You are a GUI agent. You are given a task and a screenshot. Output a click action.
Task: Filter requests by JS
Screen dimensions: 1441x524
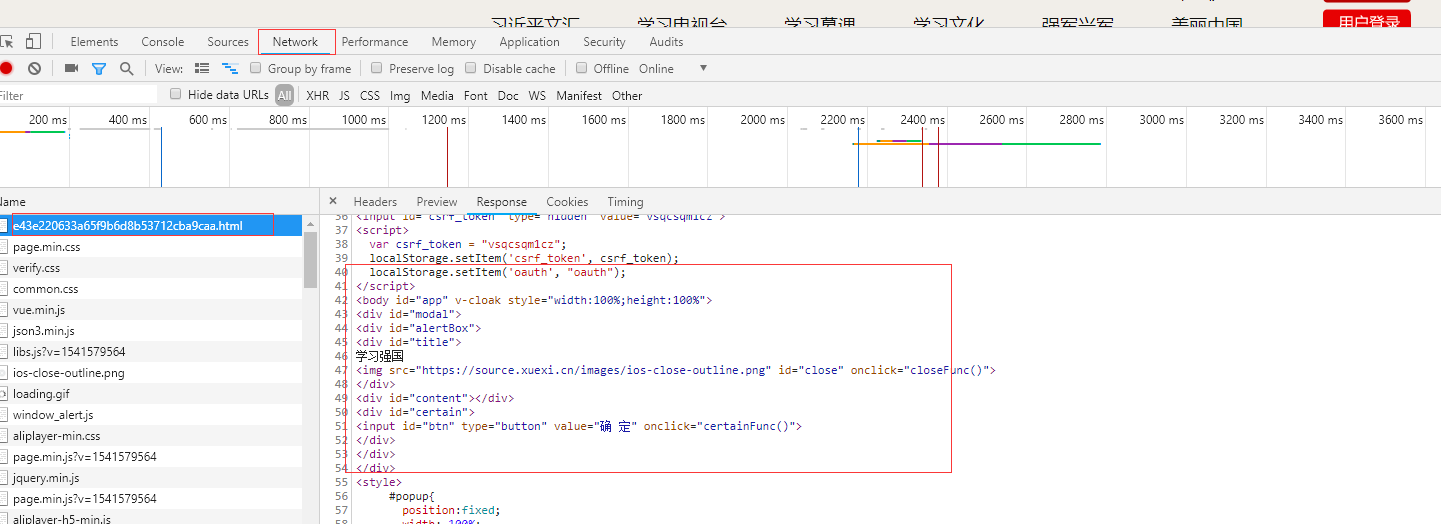(344, 96)
